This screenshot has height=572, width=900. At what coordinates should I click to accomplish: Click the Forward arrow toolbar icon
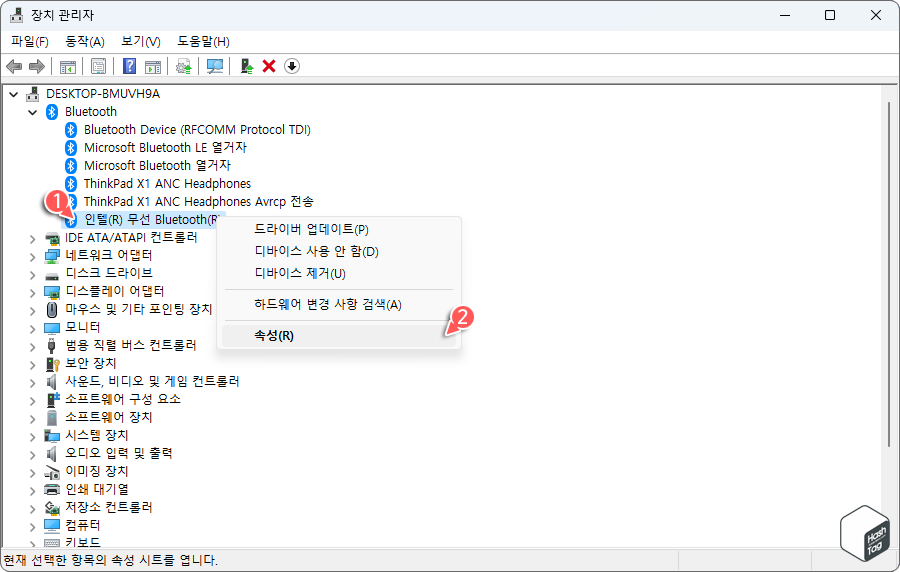coord(37,67)
